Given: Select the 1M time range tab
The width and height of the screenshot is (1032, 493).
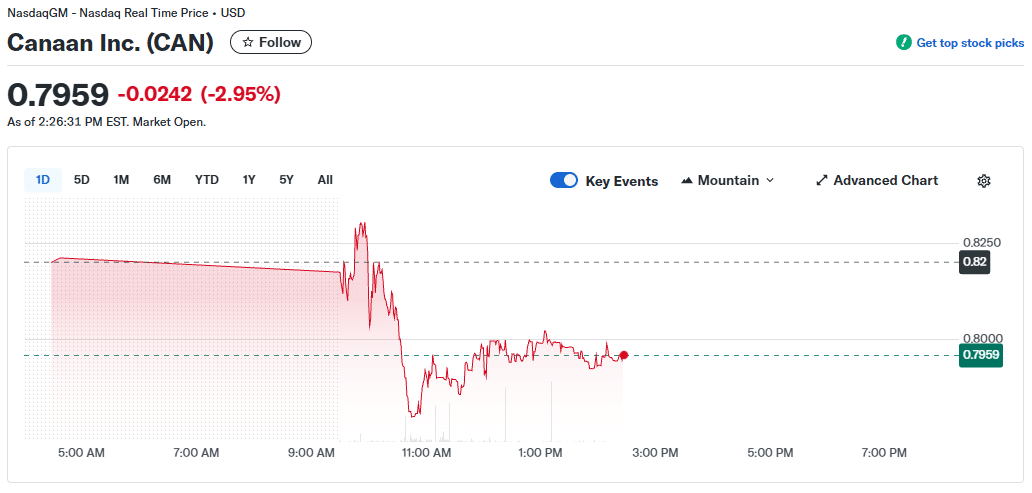Looking at the screenshot, I should tap(121, 180).
